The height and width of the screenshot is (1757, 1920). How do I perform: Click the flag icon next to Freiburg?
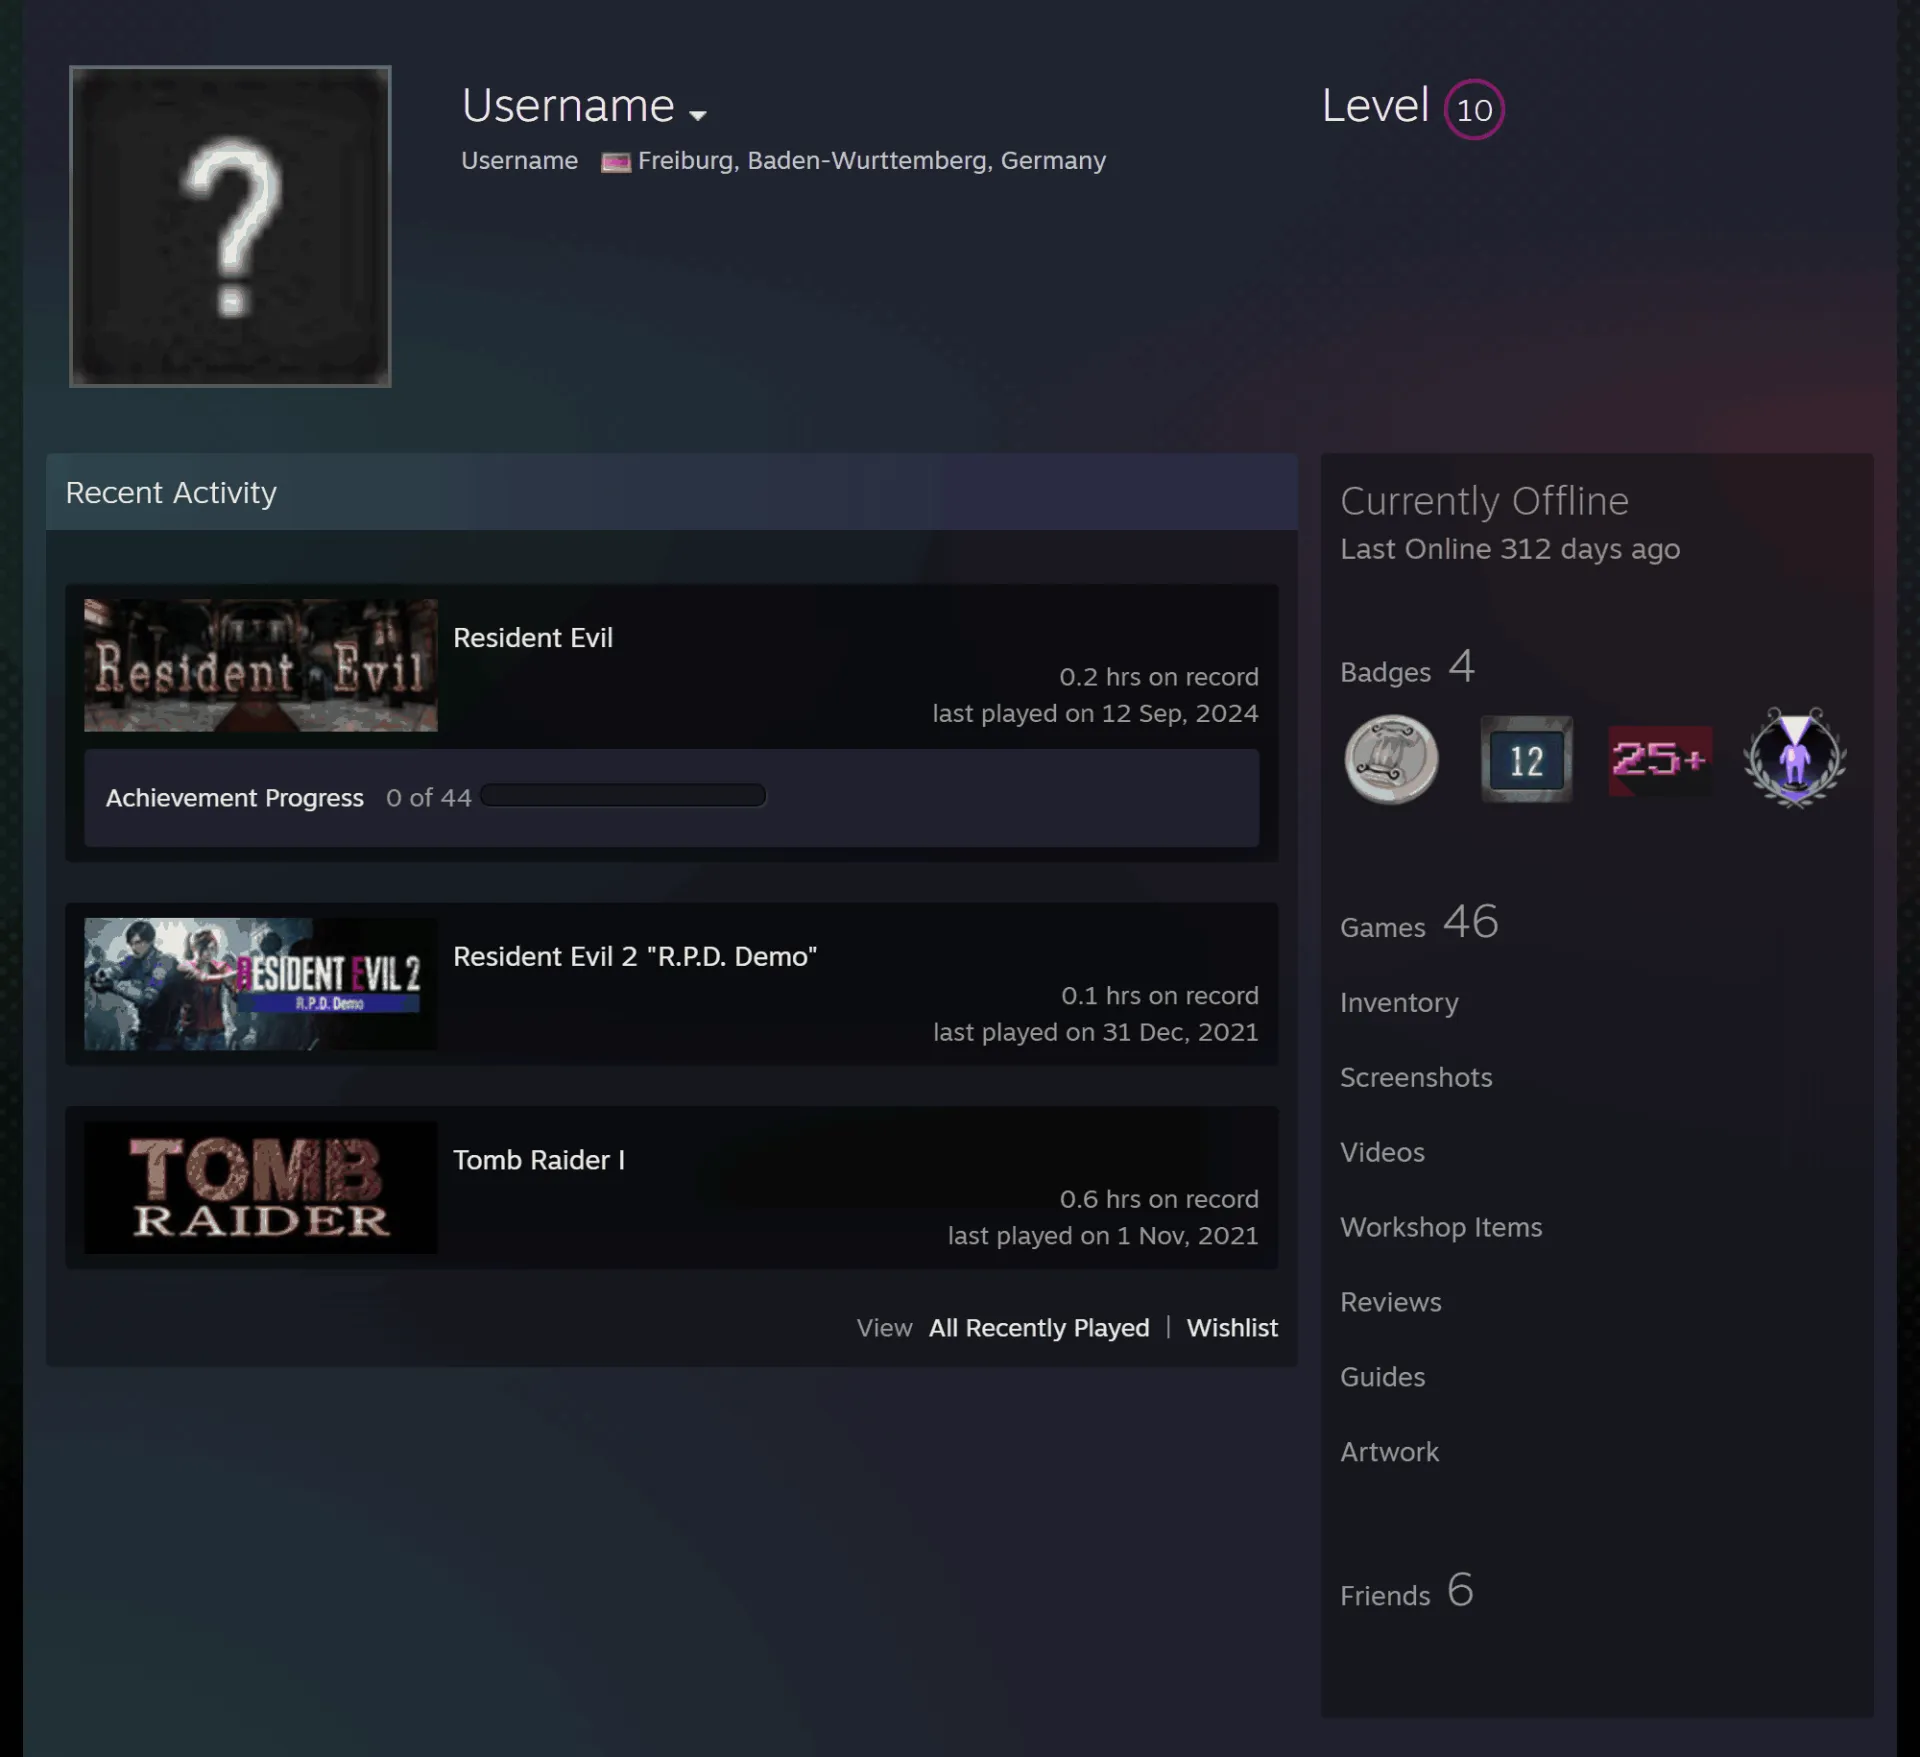click(615, 162)
